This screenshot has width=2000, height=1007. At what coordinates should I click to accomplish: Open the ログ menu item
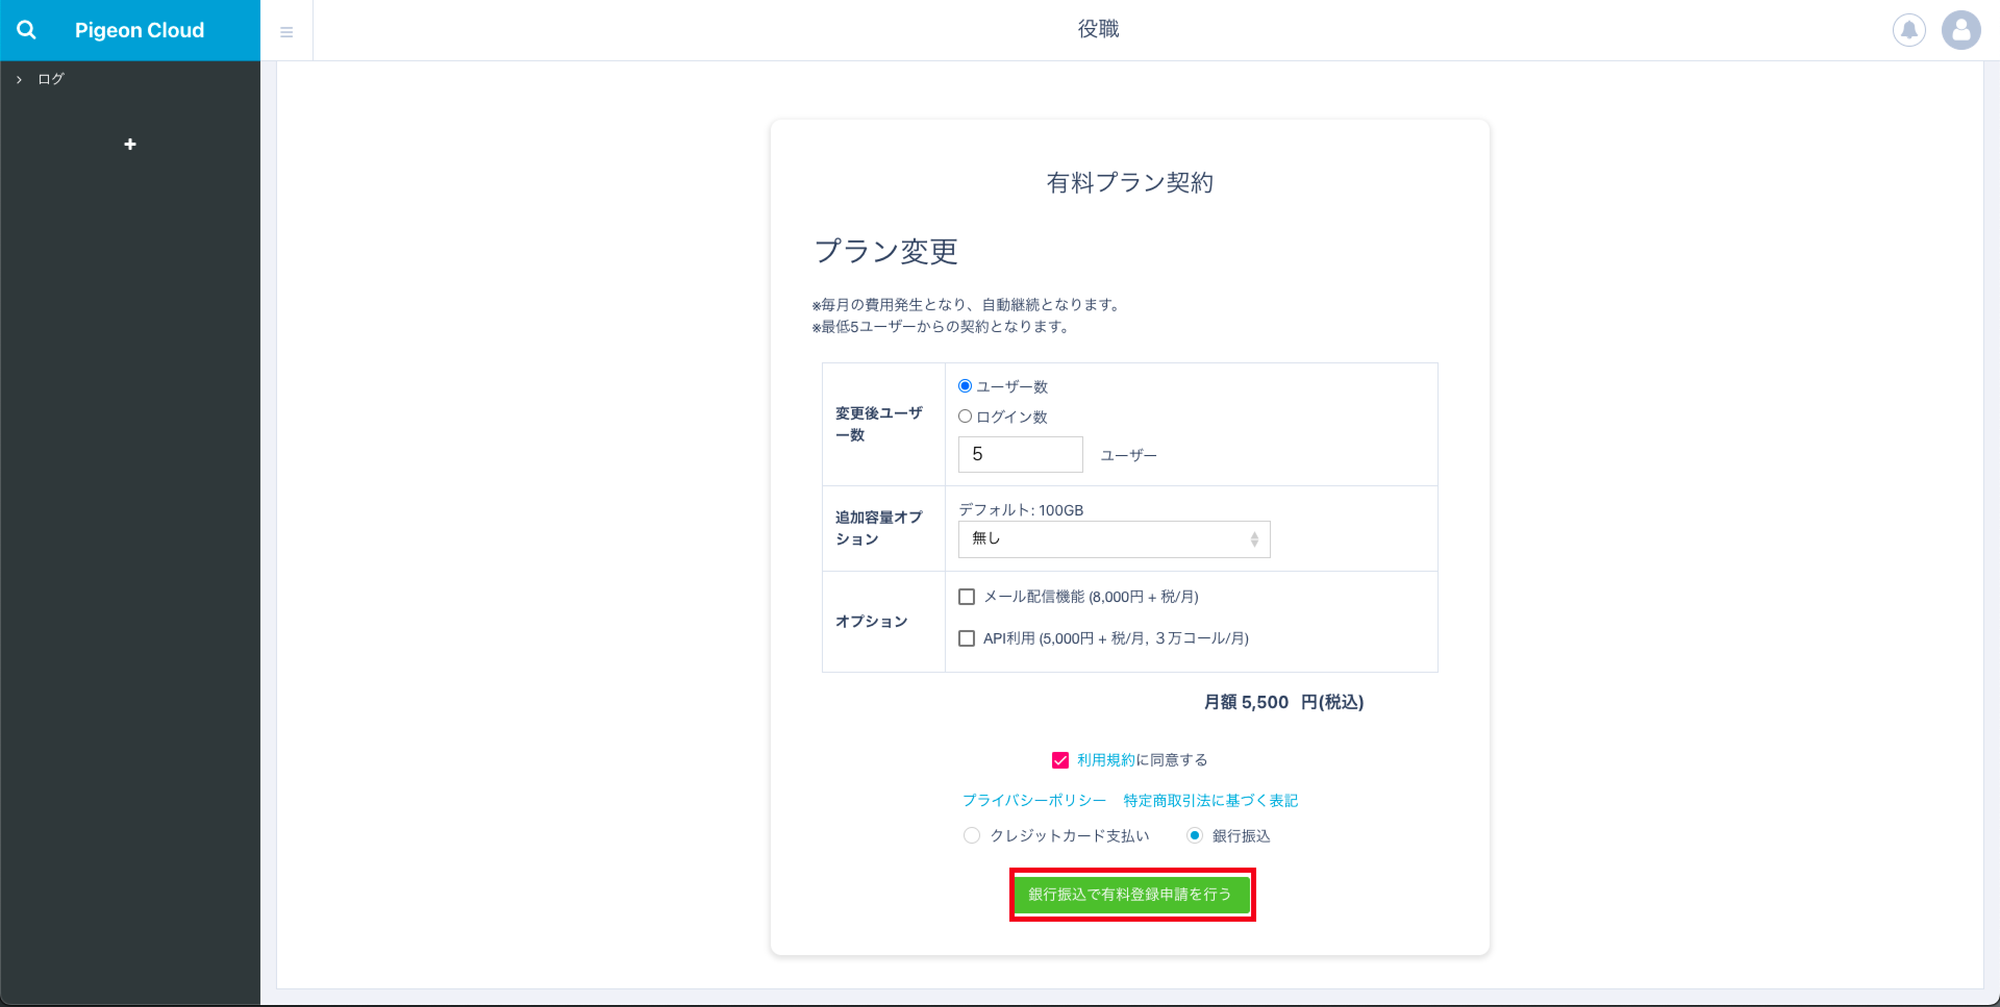tap(51, 79)
